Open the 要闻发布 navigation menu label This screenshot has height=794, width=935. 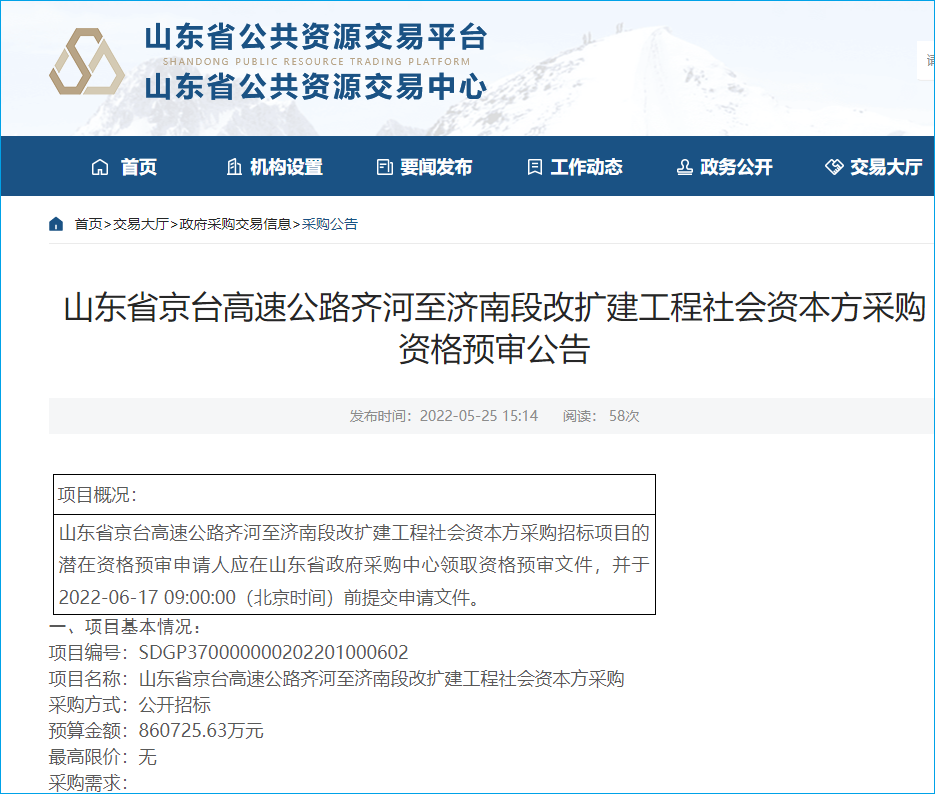pos(436,167)
